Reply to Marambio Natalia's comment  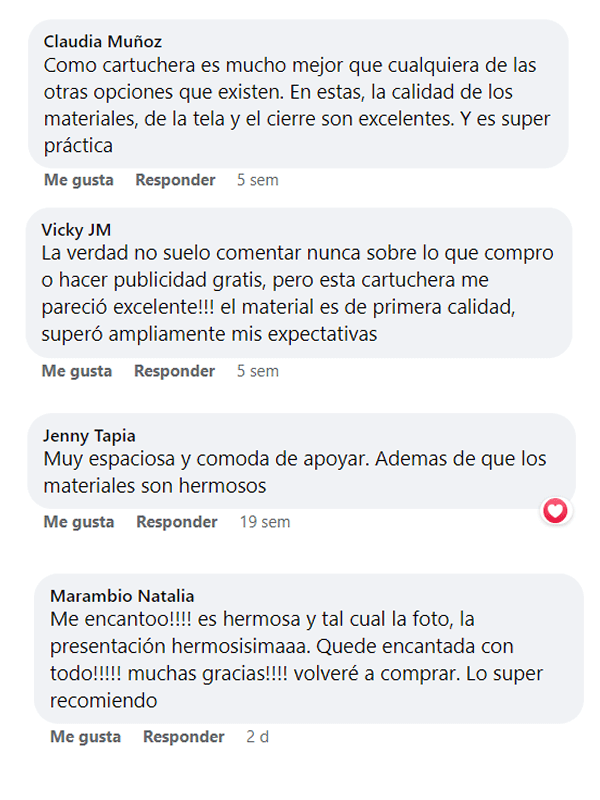[x=184, y=737]
